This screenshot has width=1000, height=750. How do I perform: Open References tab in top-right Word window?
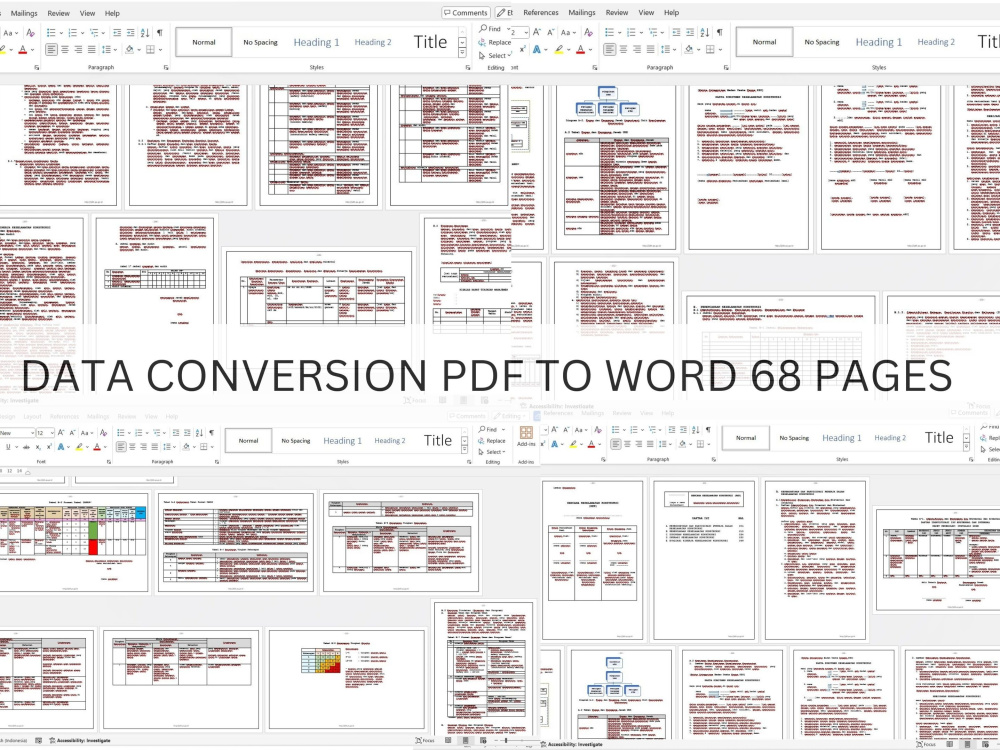point(541,12)
